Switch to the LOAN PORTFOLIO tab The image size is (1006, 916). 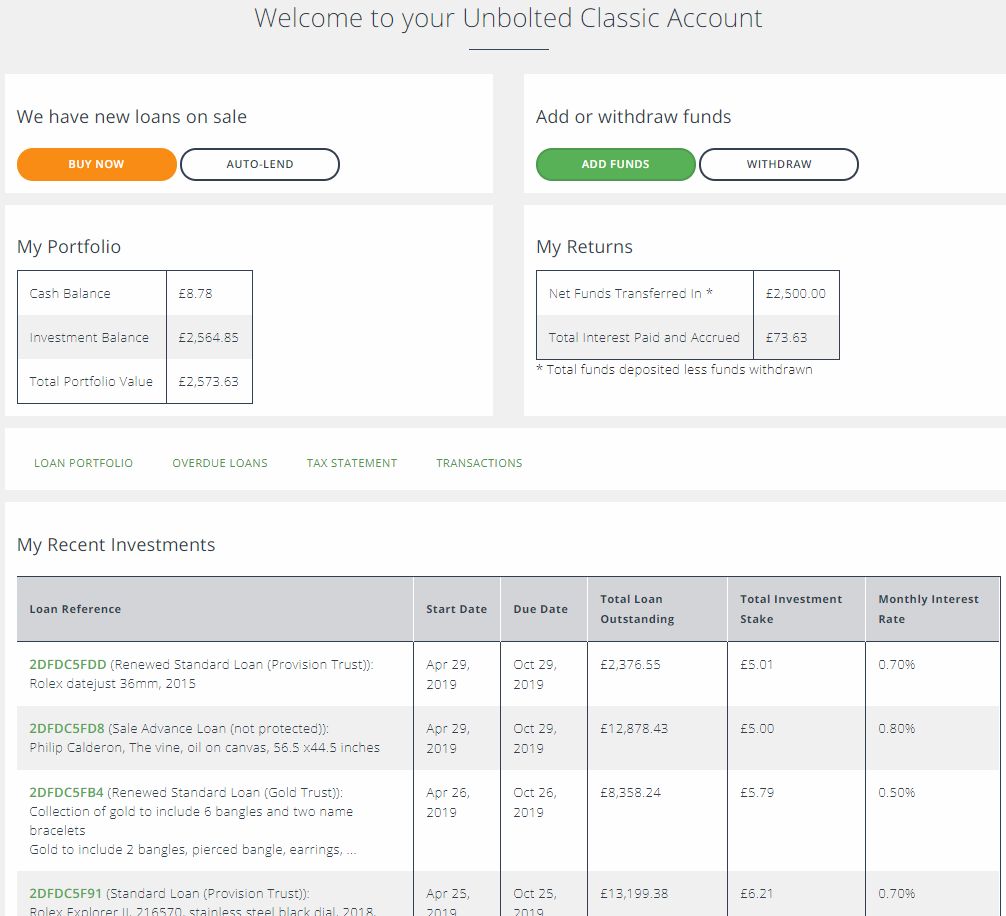coord(83,463)
